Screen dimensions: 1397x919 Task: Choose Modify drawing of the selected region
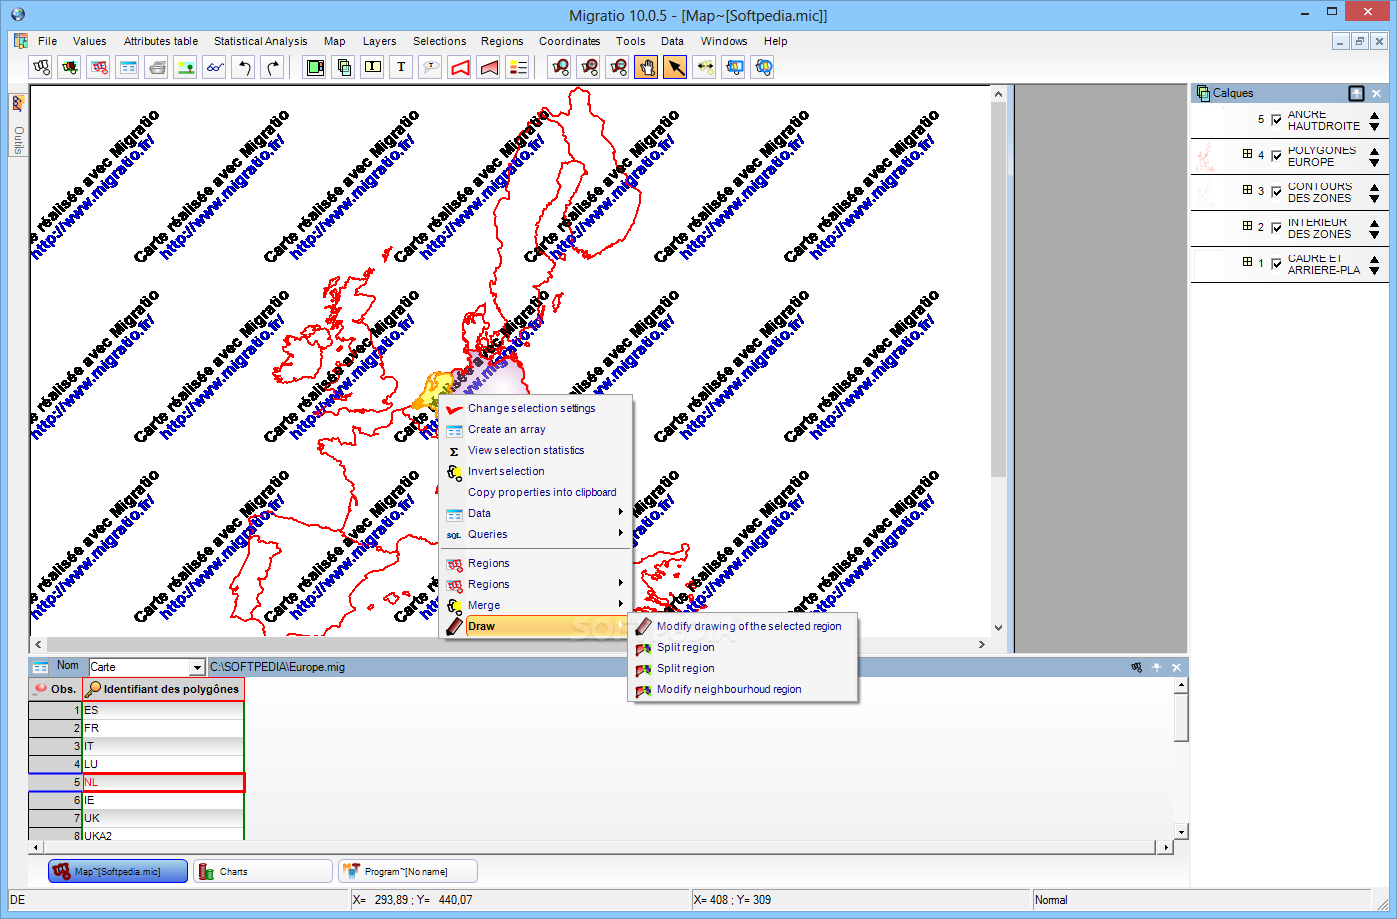click(743, 626)
